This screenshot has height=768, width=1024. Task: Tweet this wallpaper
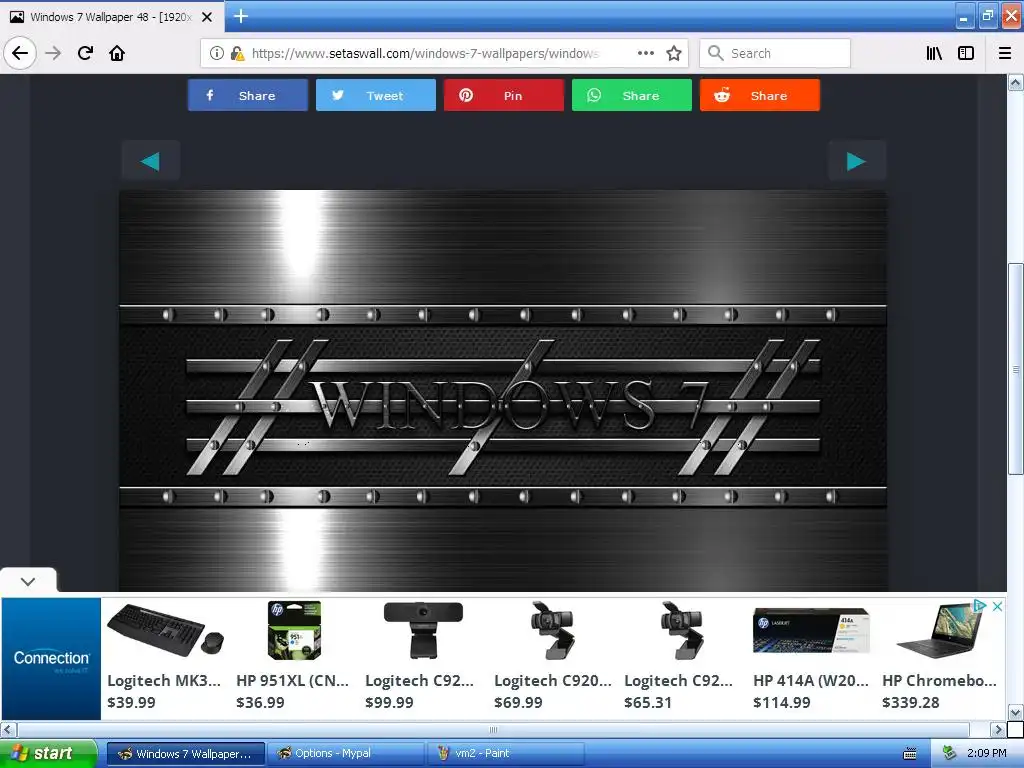click(x=376, y=95)
